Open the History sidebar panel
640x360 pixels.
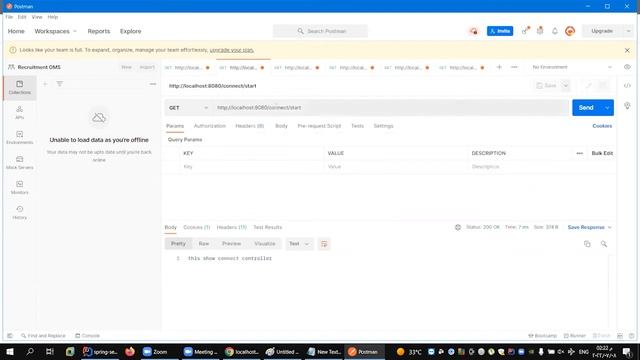coord(20,212)
